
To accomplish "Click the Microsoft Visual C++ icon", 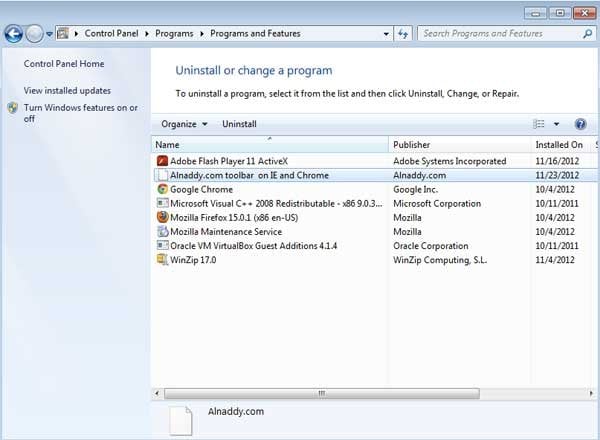I will click(163, 203).
